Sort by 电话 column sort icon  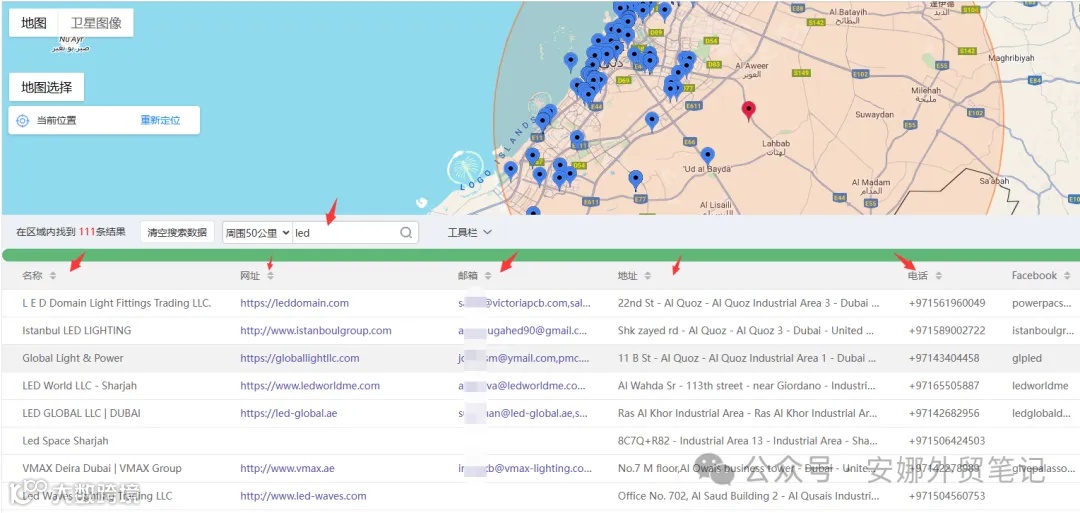[x=938, y=276]
